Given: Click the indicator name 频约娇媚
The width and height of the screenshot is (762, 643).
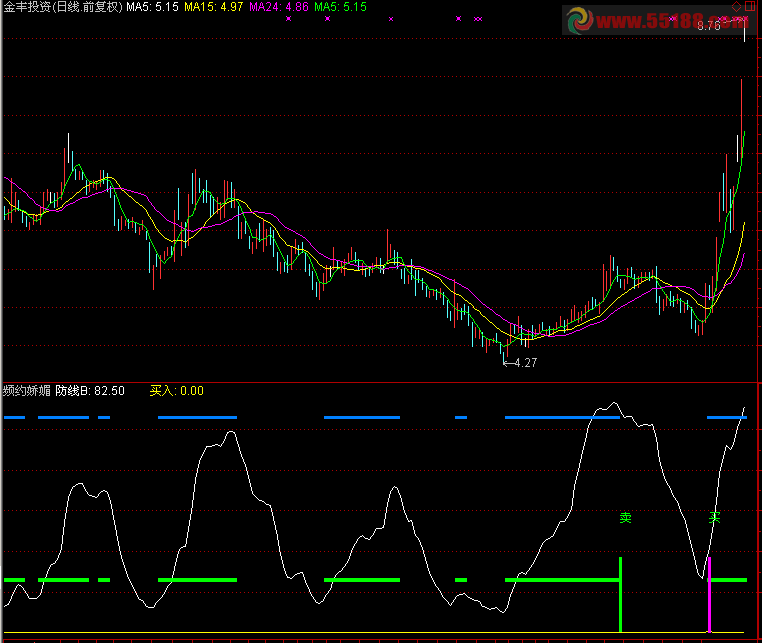Looking at the screenshot, I should click(27, 391).
